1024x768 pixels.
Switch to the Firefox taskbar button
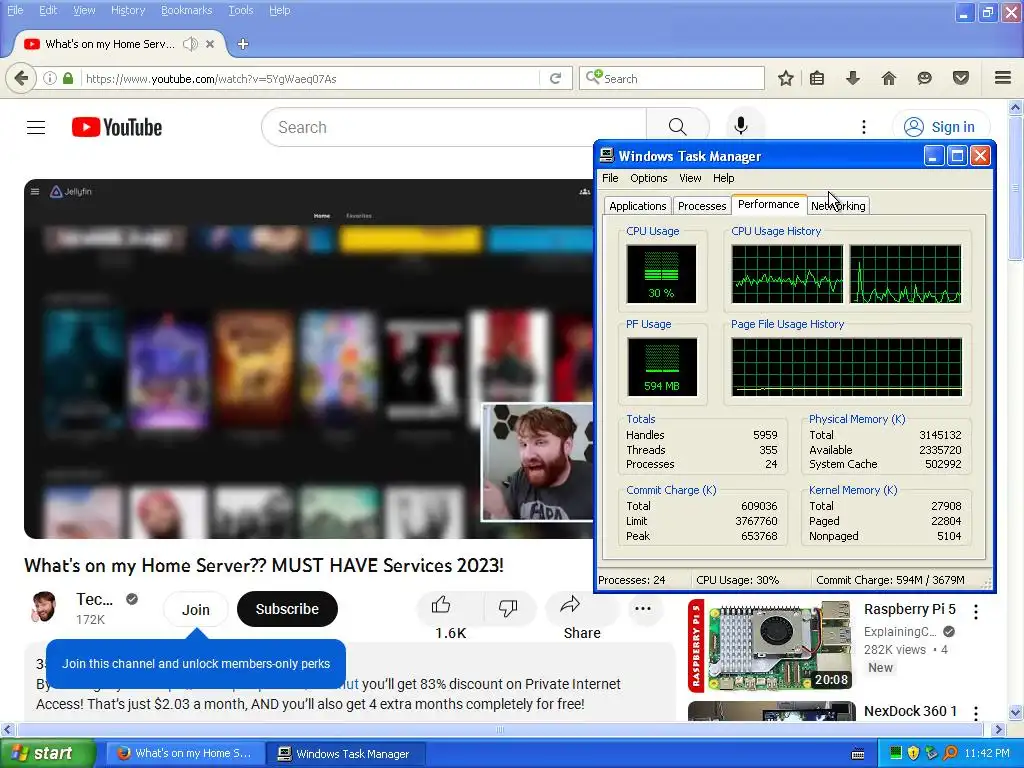click(185, 754)
